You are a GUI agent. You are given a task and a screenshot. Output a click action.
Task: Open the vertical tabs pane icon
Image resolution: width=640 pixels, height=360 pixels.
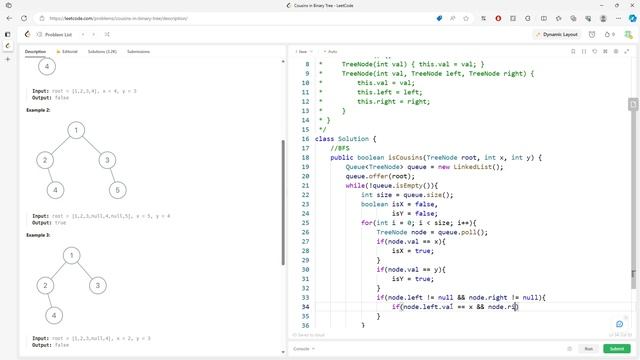coord(8,35)
